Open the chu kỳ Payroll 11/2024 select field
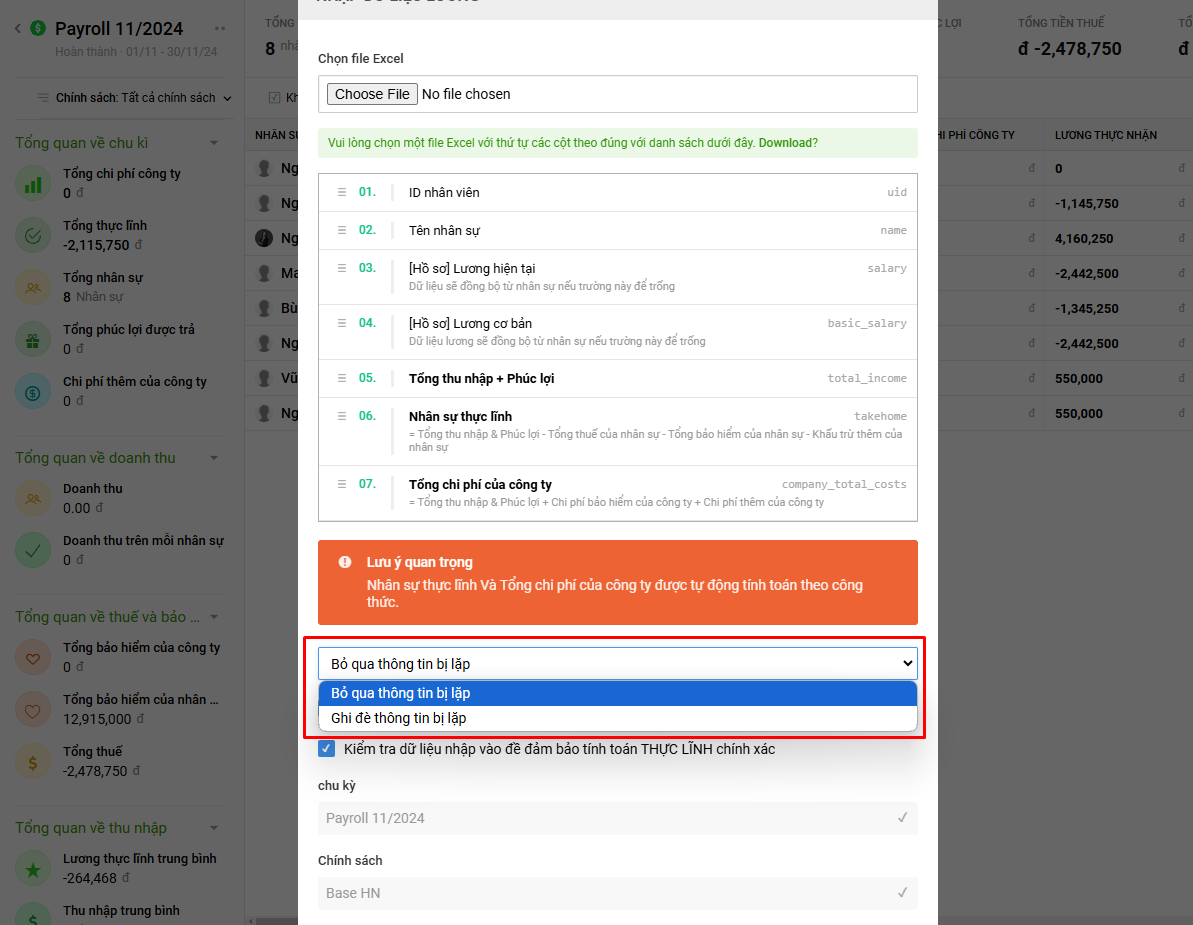Viewport: 1193px width, 925px height. (617, 818)
